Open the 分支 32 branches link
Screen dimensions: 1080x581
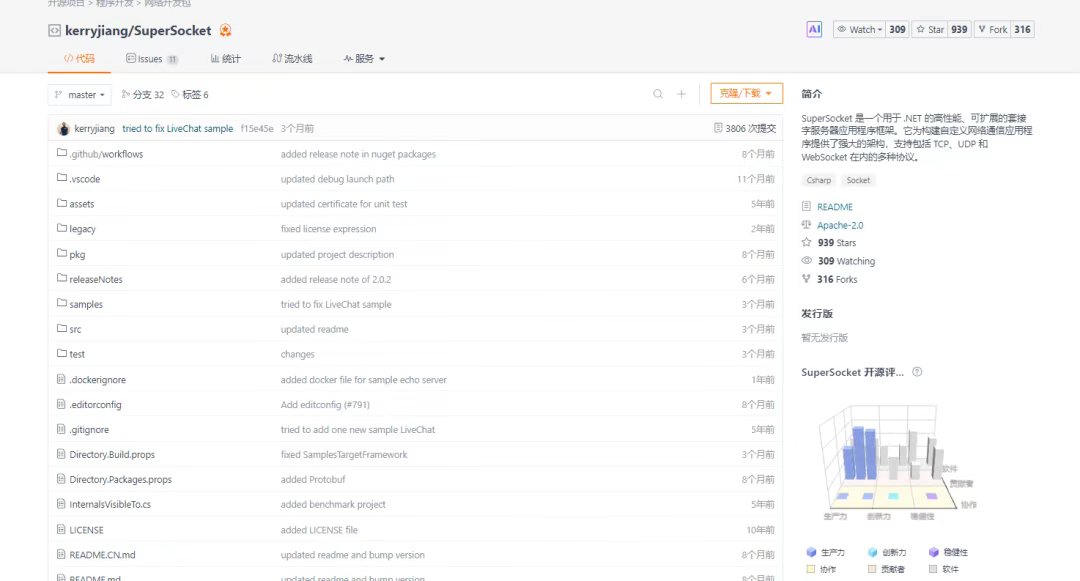(x=143, y=94)
